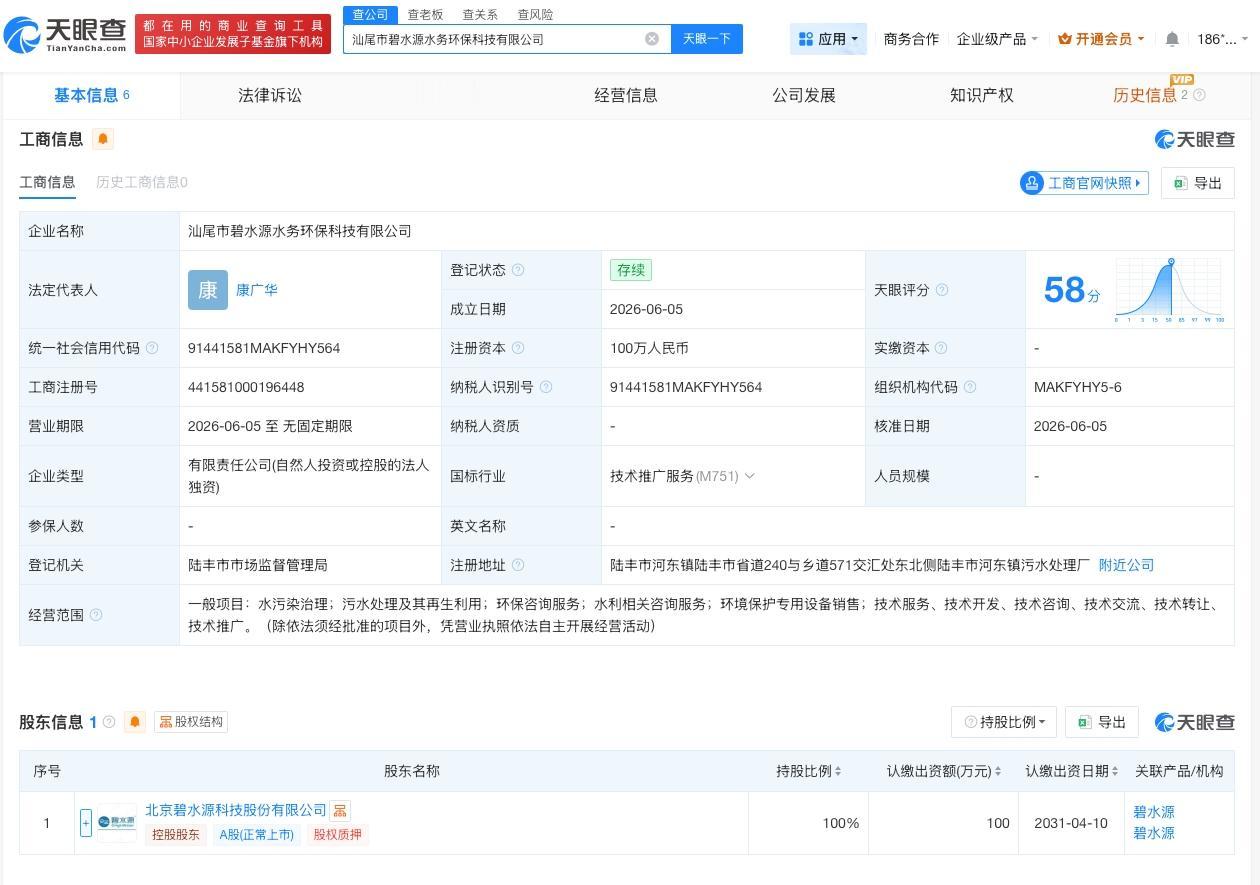This screenshot has width=1260, height=885.
Task: Open the 持股比例 filter dropdown
Action: pyautogui.click(x=1004, y=722)
